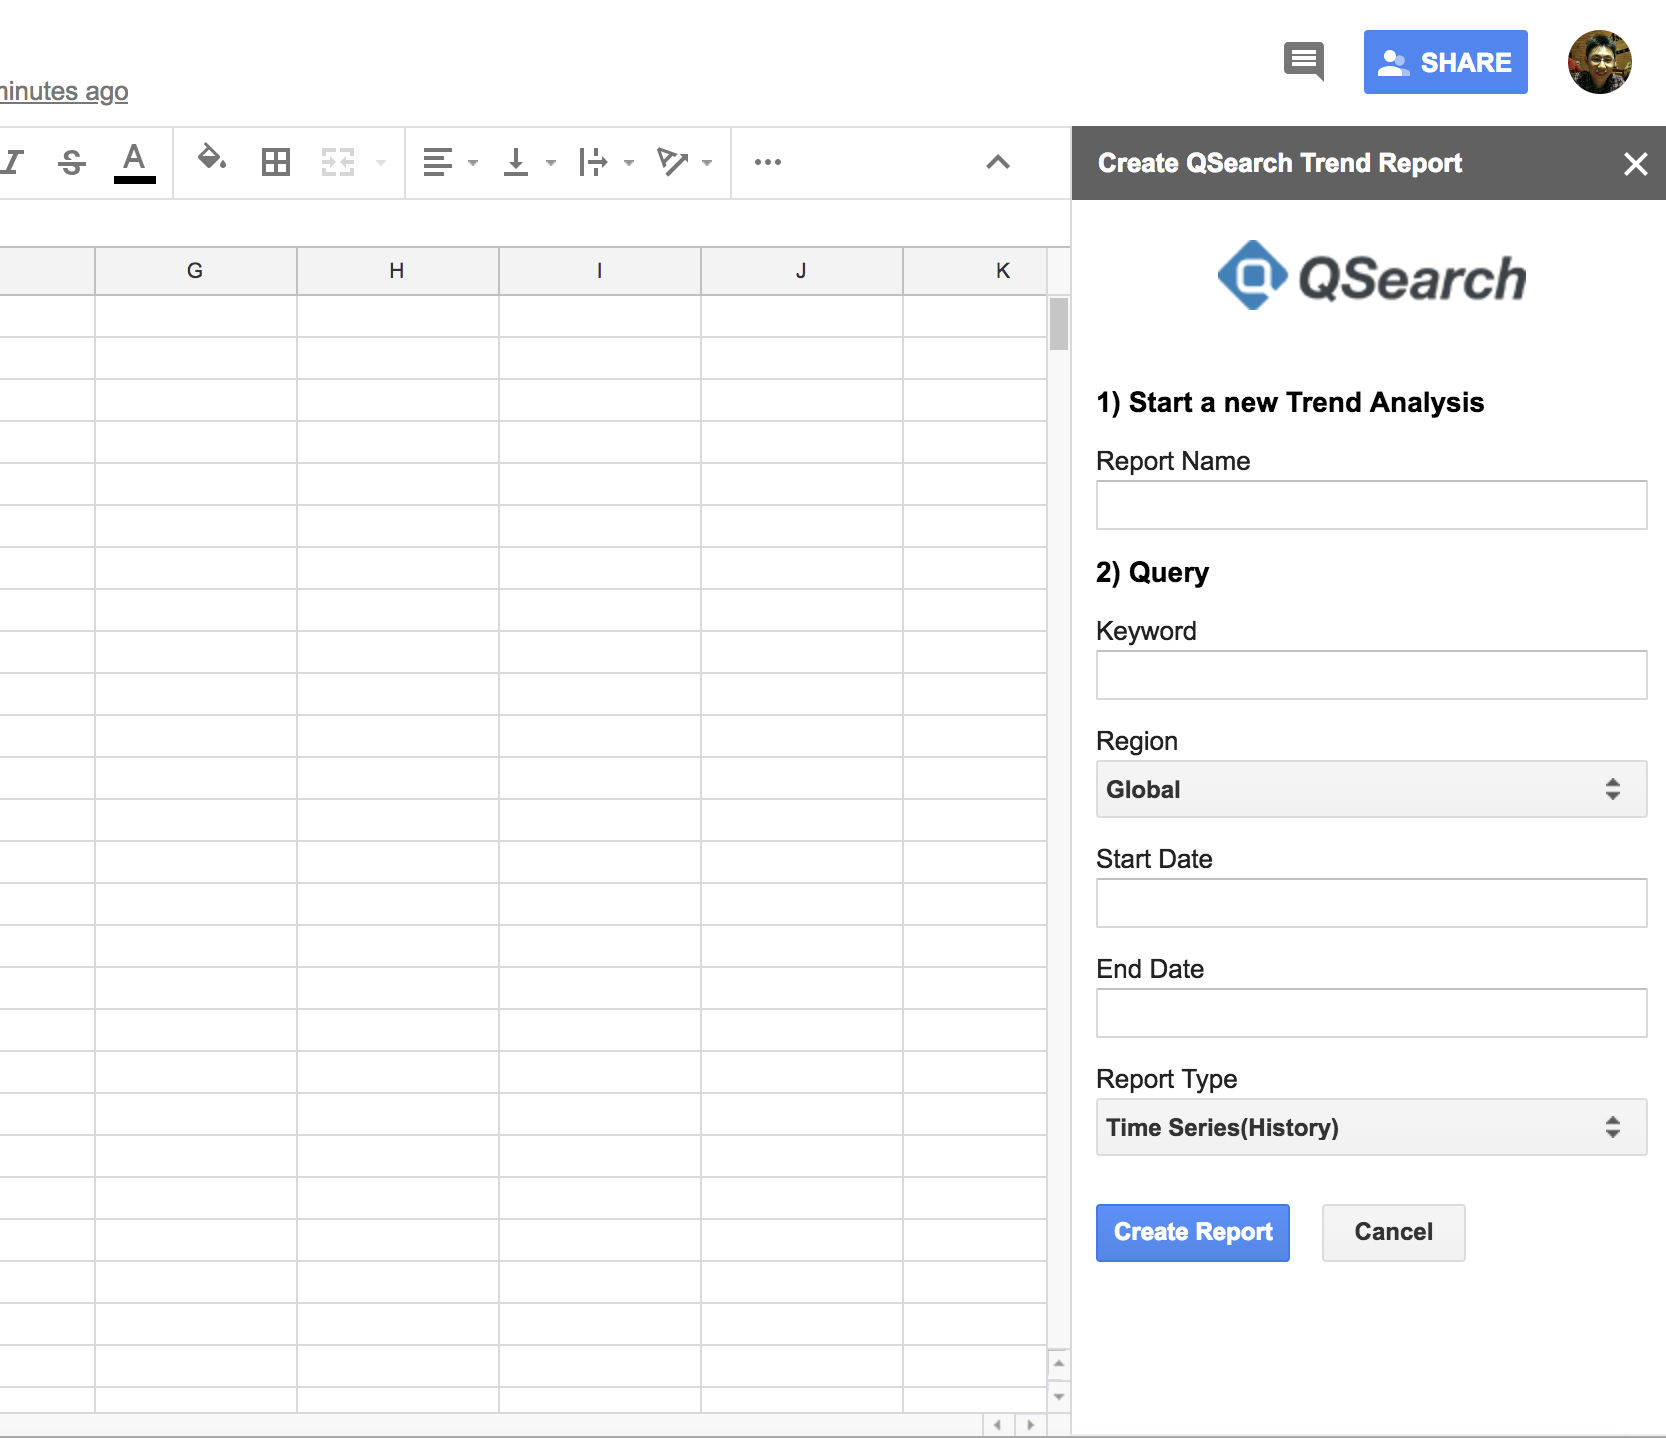Open the Report Type dropdown
This screenshot has height=1438, width=1666.
[x=1372, y=1127]
